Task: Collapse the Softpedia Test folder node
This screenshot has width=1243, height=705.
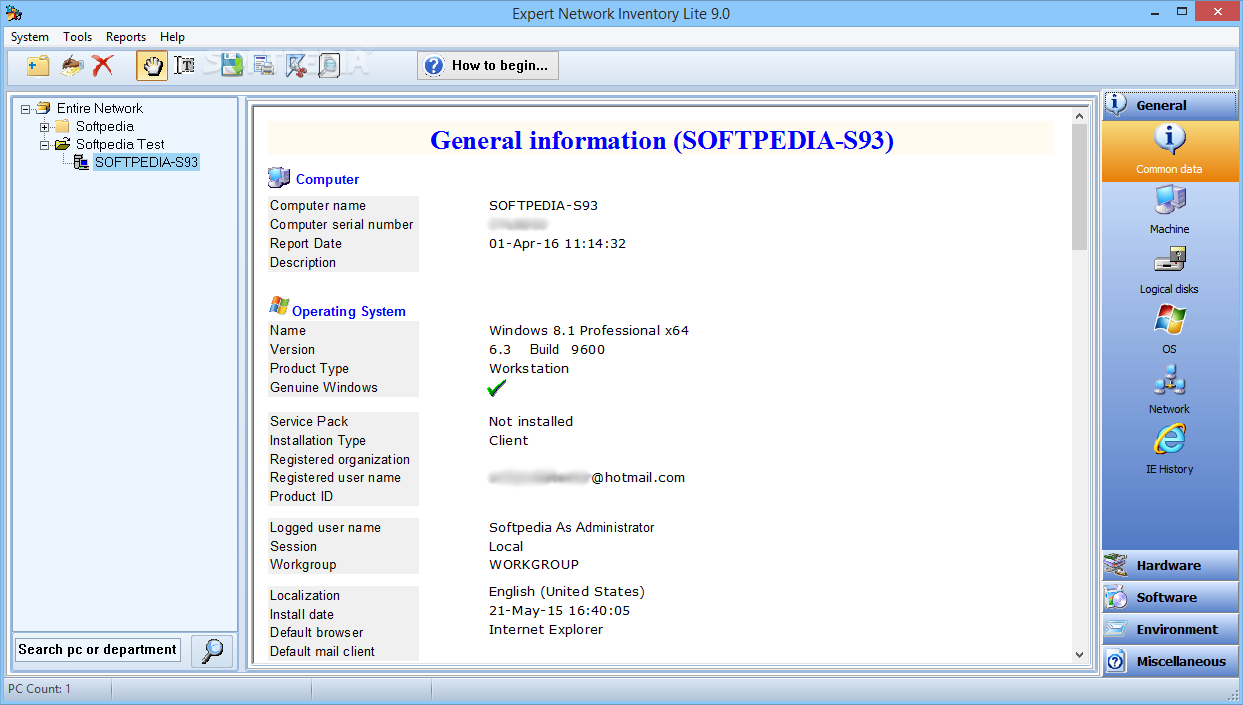Action: coord(44,144)
